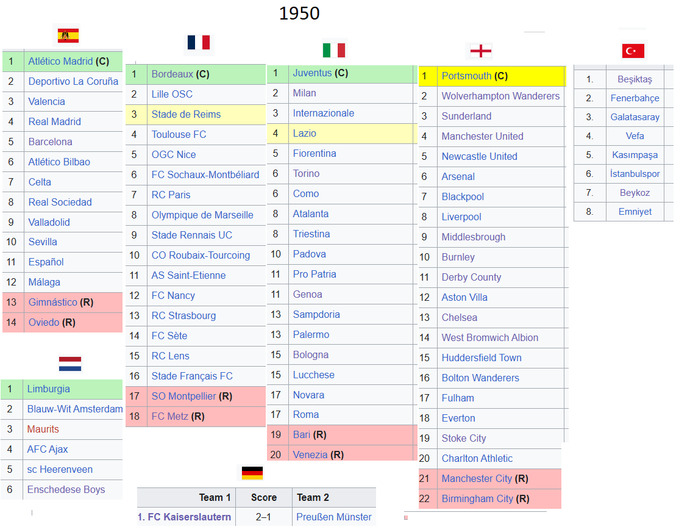Click the Spain flag icon
The height and width of the screenshot is (532, 690).
[68, 36]
